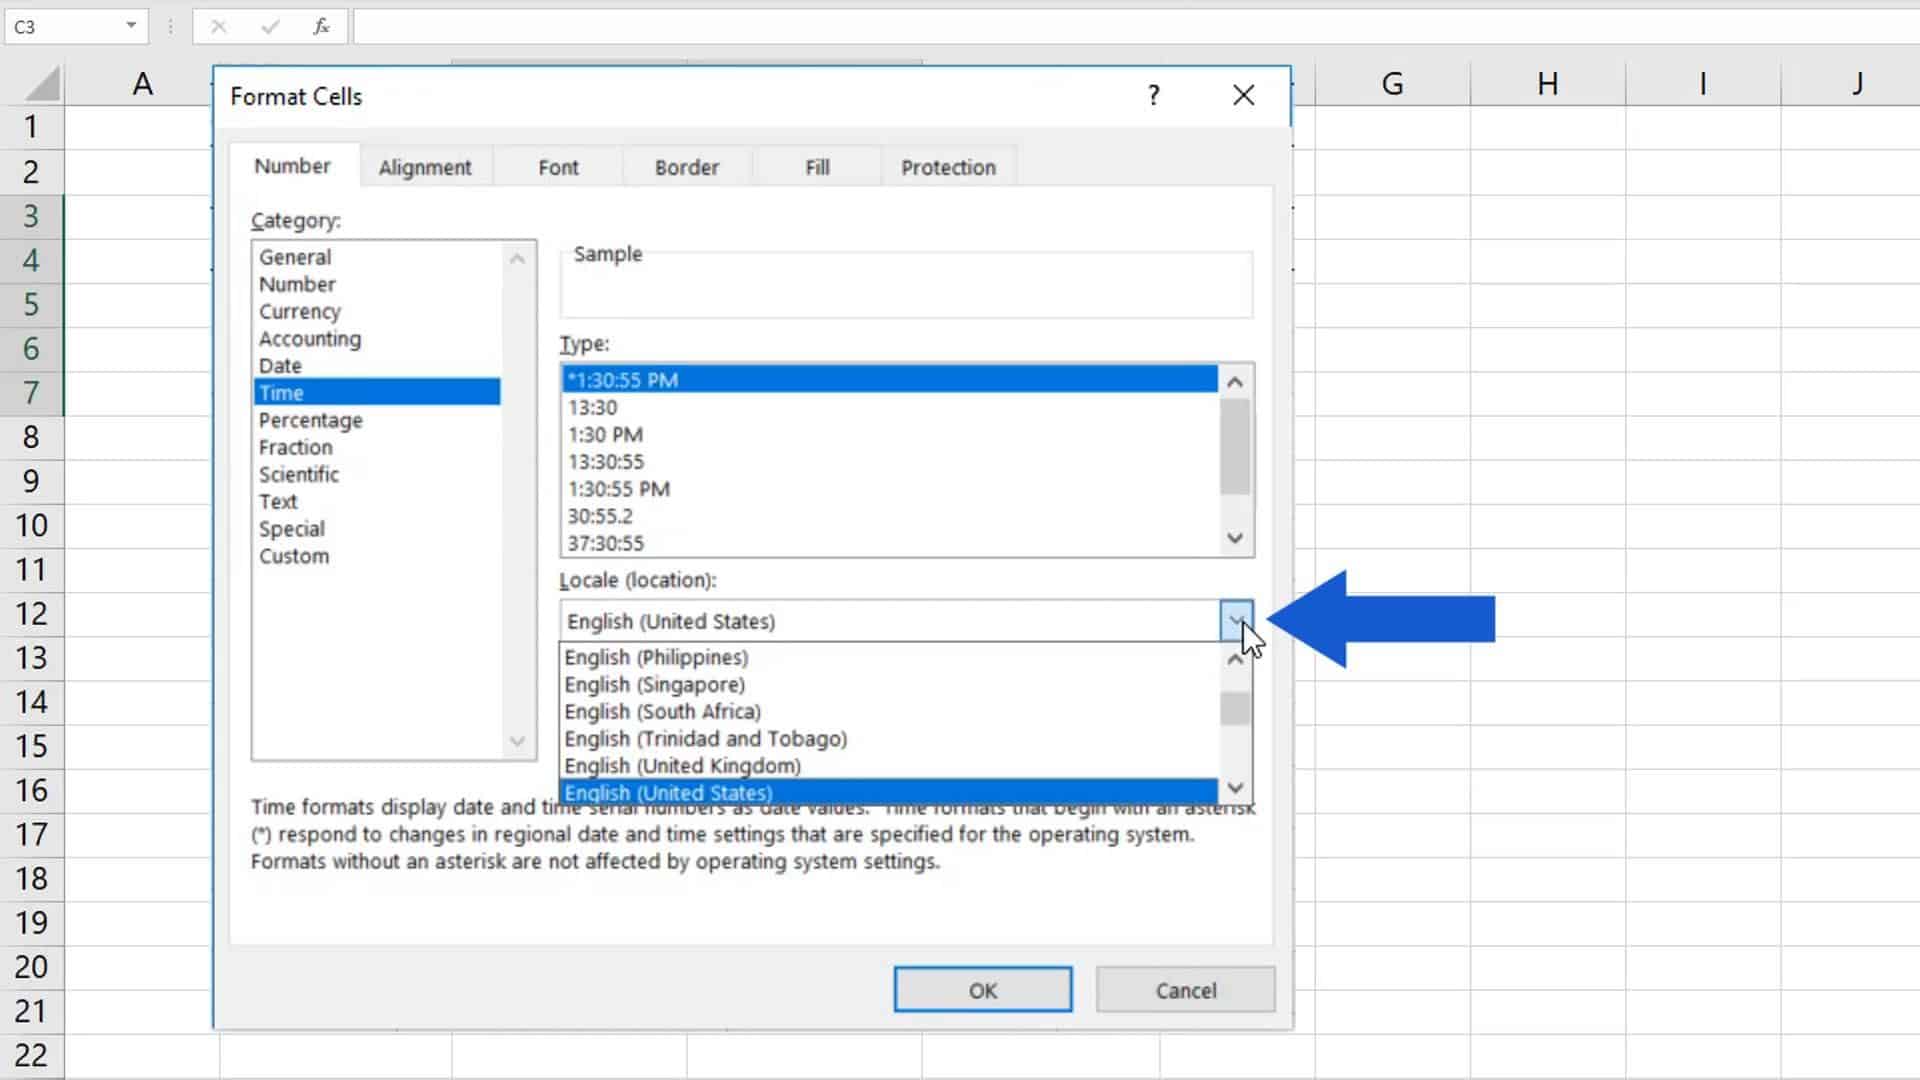This screenshot has height=1080, width=1920.
Task: Select the Border tab
Action: click(x=686, y=166)
